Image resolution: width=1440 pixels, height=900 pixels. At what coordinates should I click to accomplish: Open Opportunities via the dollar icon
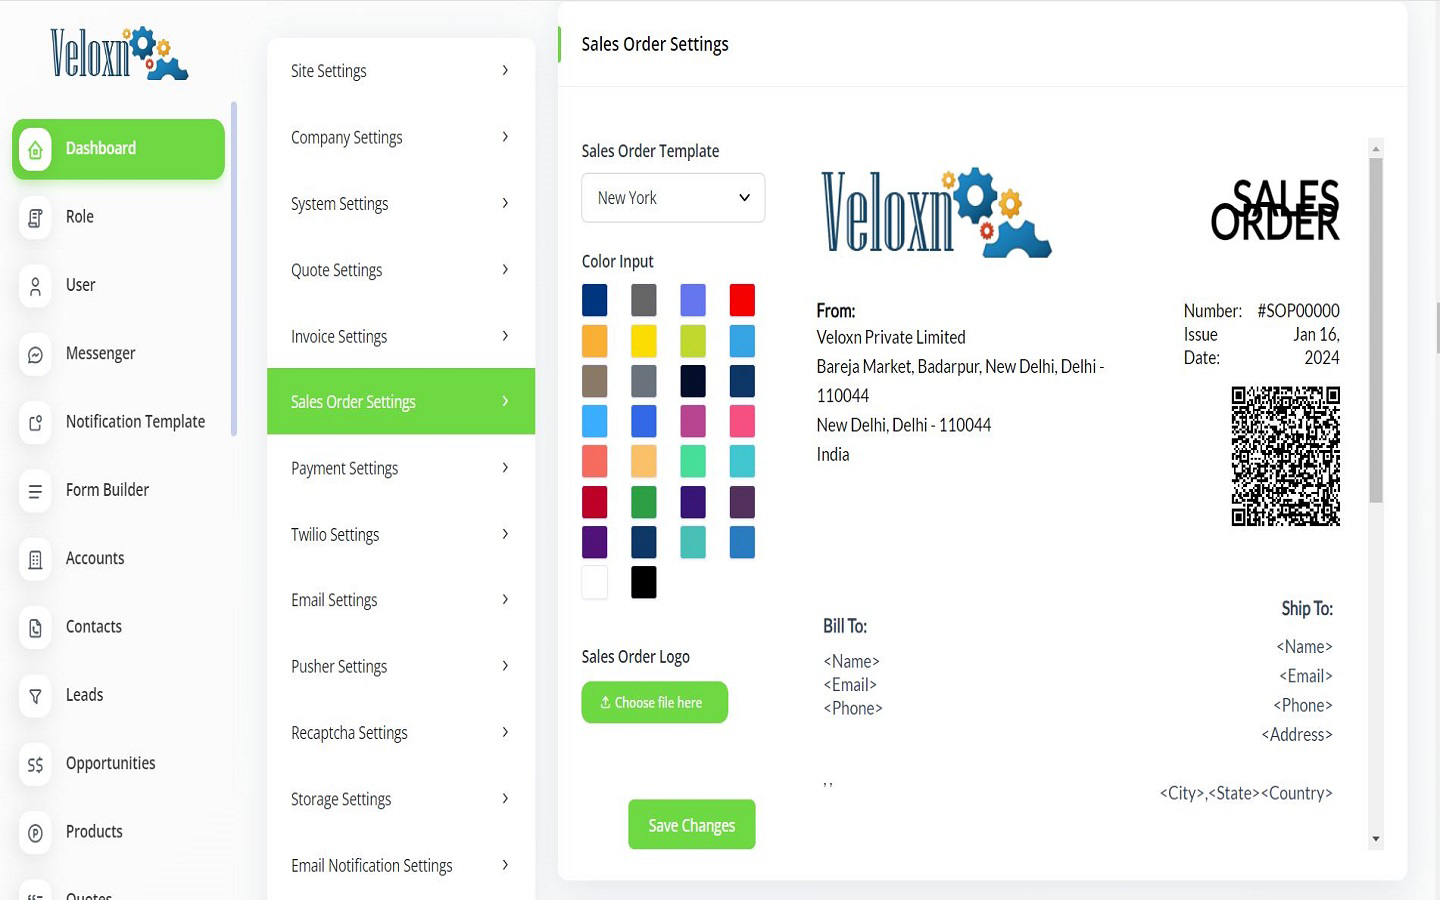[35, 763]
